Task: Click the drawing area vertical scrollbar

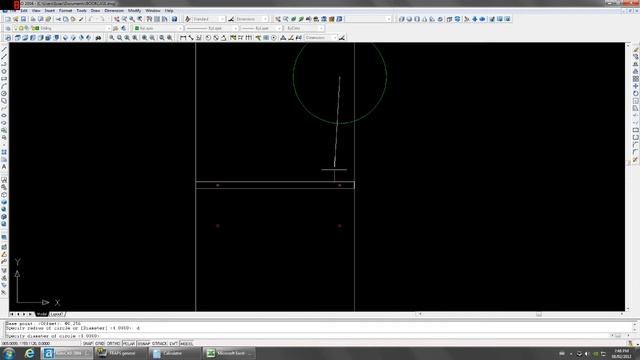Action: click(x=628, y=177)
